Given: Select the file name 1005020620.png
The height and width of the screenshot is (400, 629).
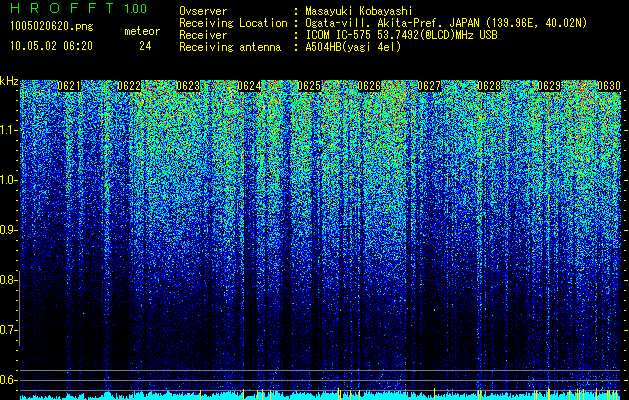Looking at the screenshot, I should (x=52, y=27).
